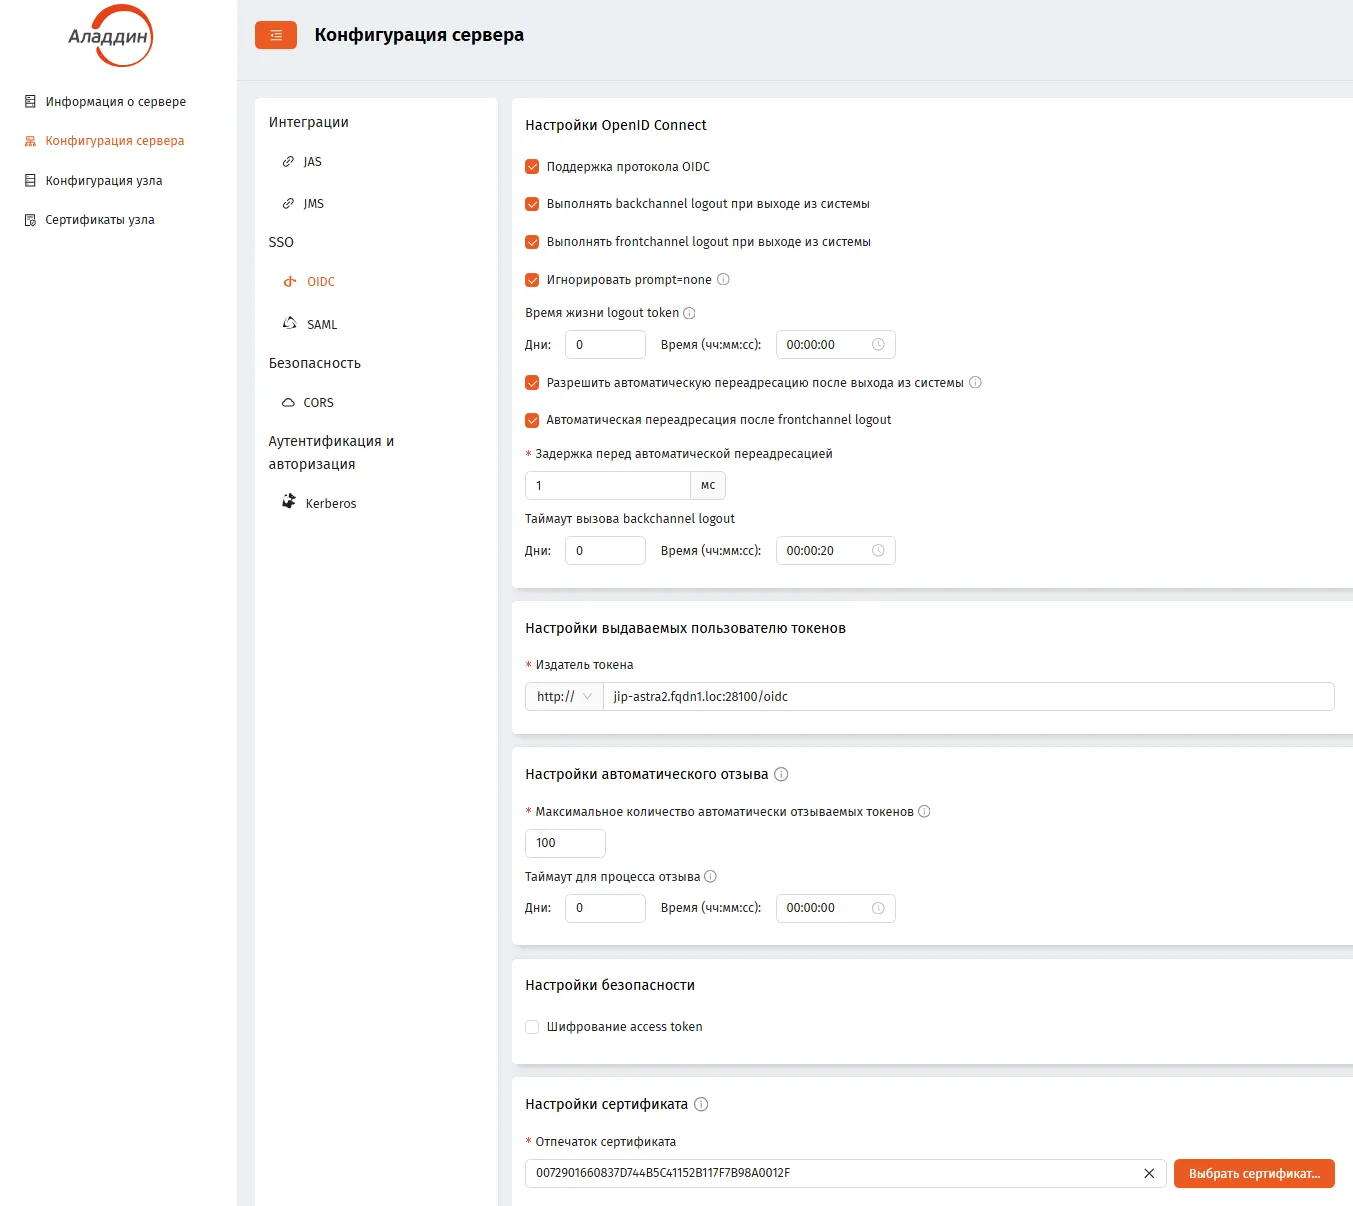Screen dimensions: 1353x1206
Task: Clear the certificate thumbprint with X icon
Action: tap(1149, 1173)
